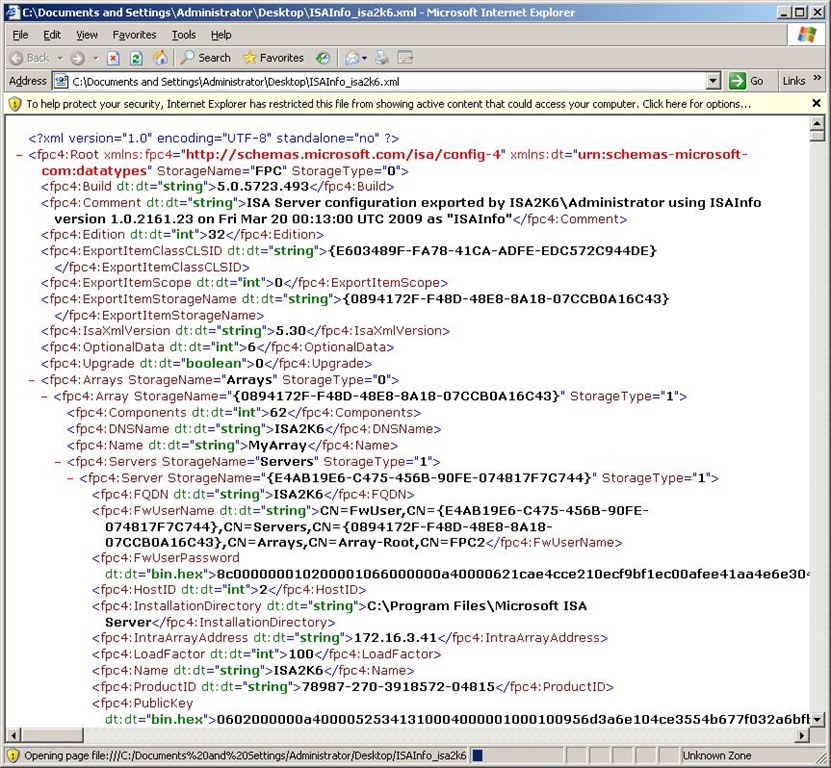
Task: Click the xml version declaration line
Action: [x=214, y=138]
